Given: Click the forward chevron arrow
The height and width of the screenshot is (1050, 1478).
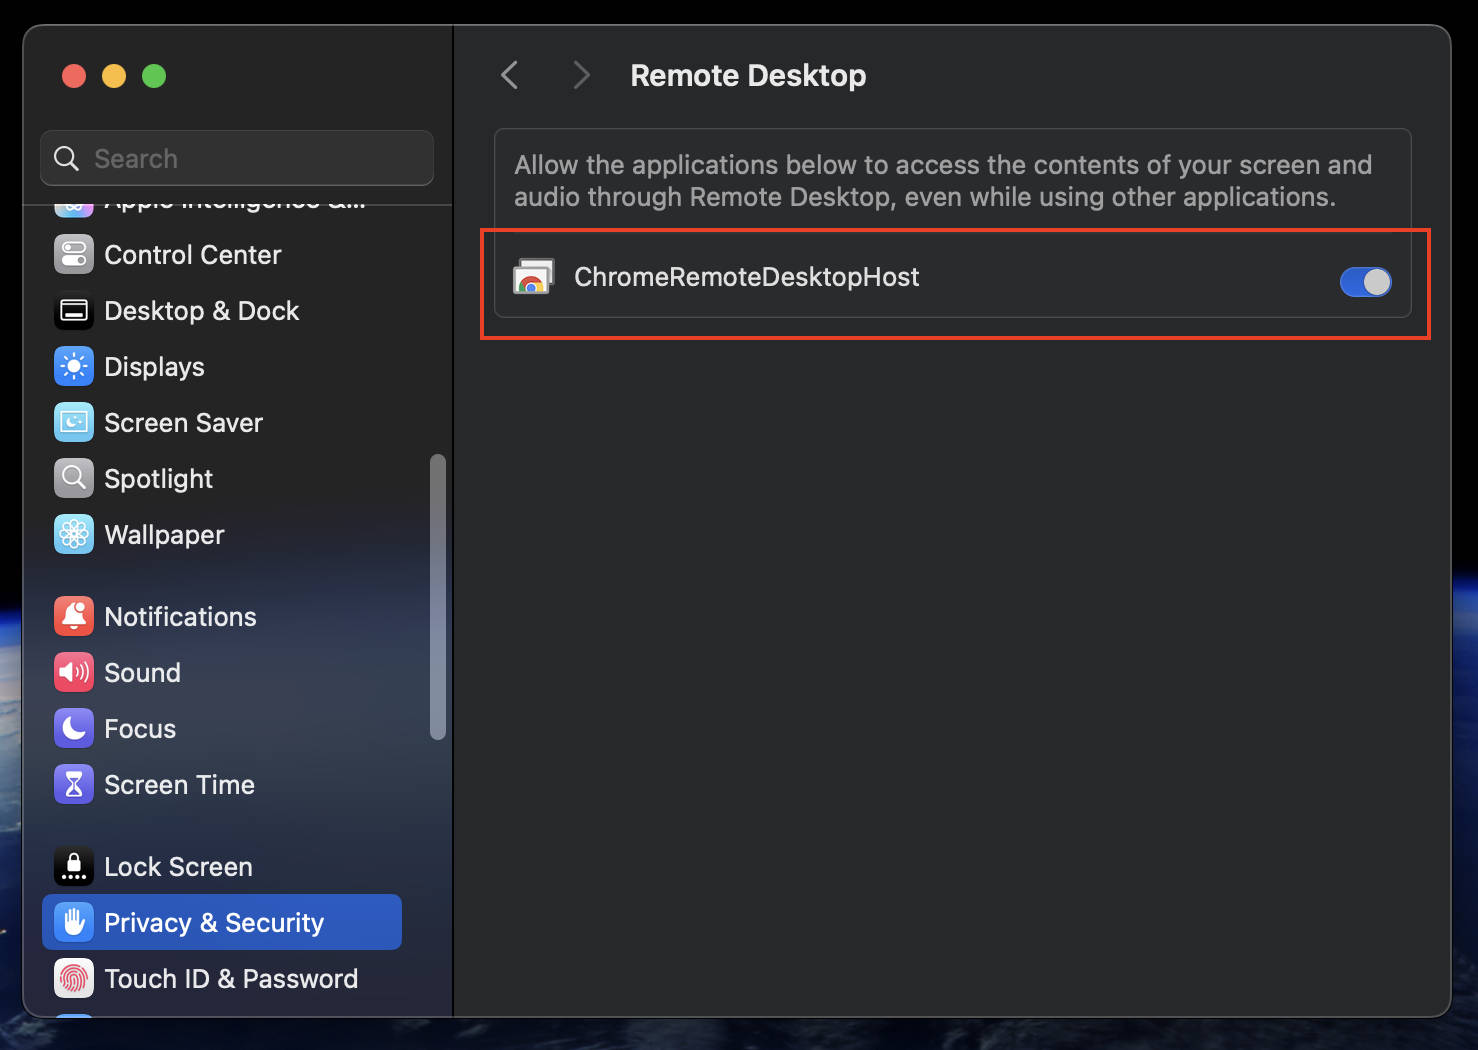Looking at the screenshot, I should tap(581, 75).
